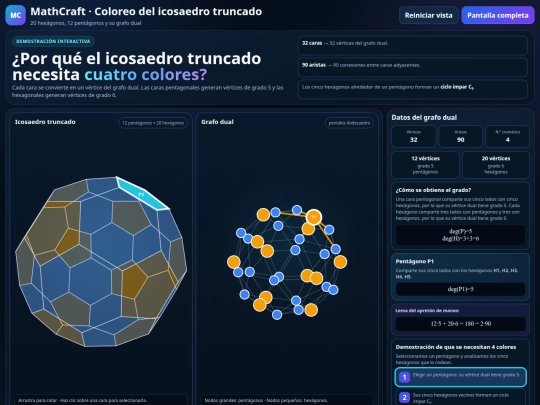Click 'Demostración de que se necesitan 4 colores'
The height and width of the screenshot is (405, 540).
tap(456, 347)
